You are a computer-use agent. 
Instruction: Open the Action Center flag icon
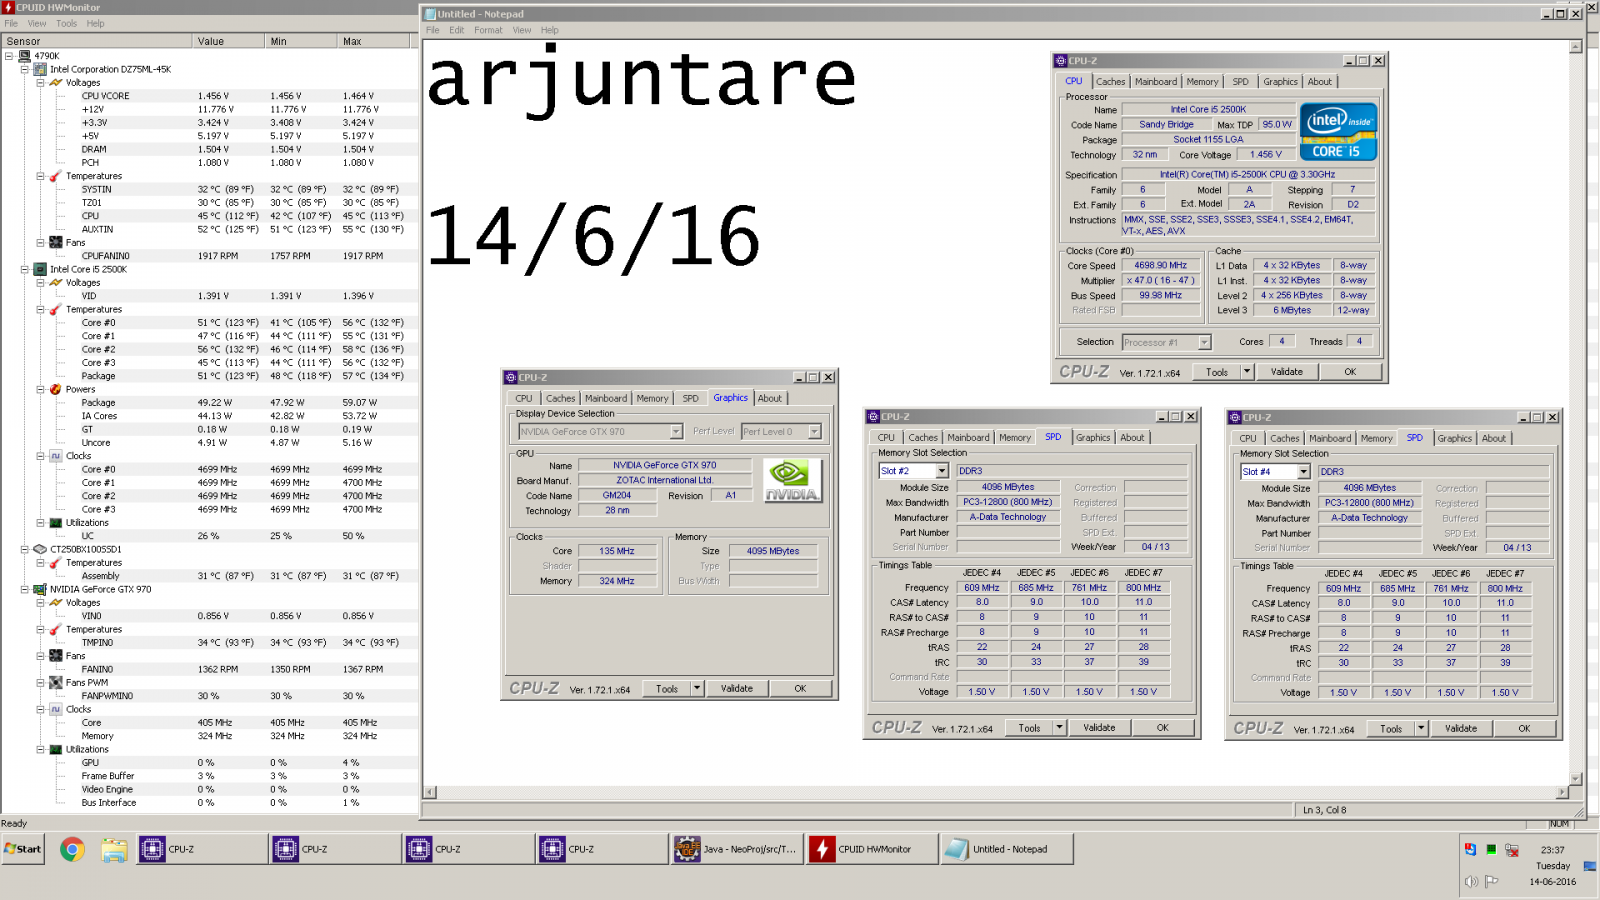[1491, 881]
